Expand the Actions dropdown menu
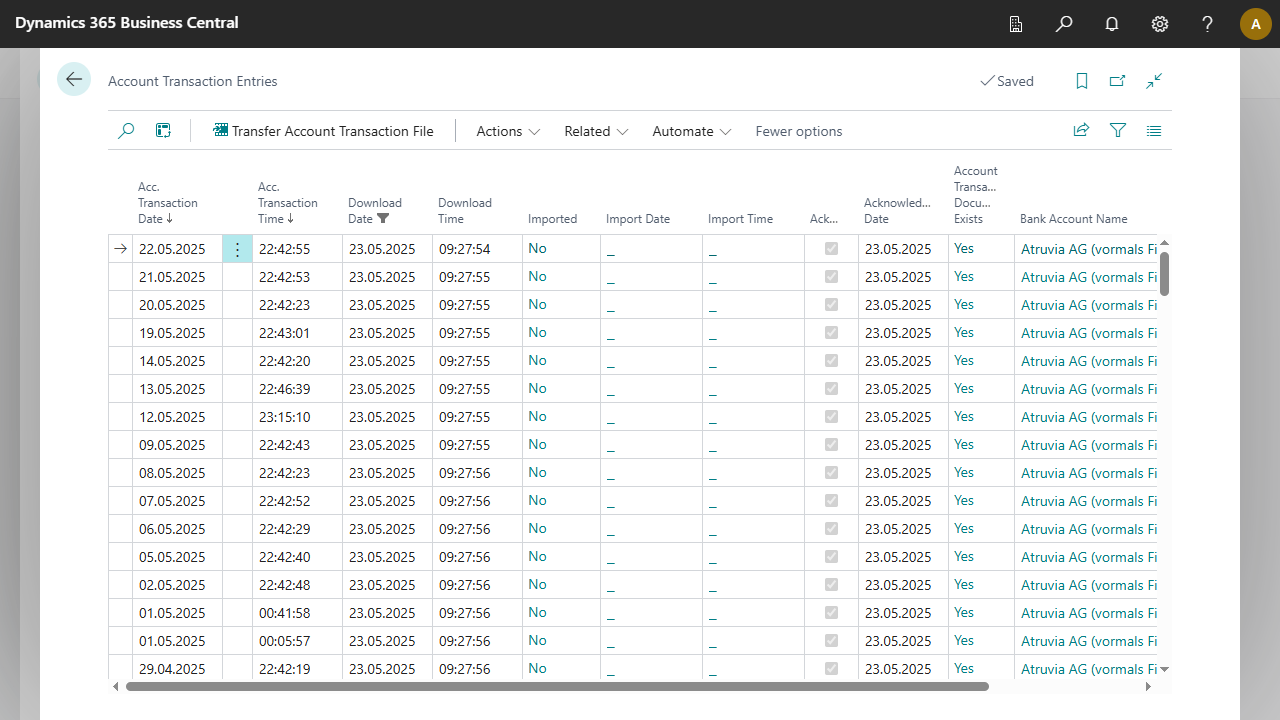The height and width of the screenshot is (720, 1280). click(x=508, y=131)
